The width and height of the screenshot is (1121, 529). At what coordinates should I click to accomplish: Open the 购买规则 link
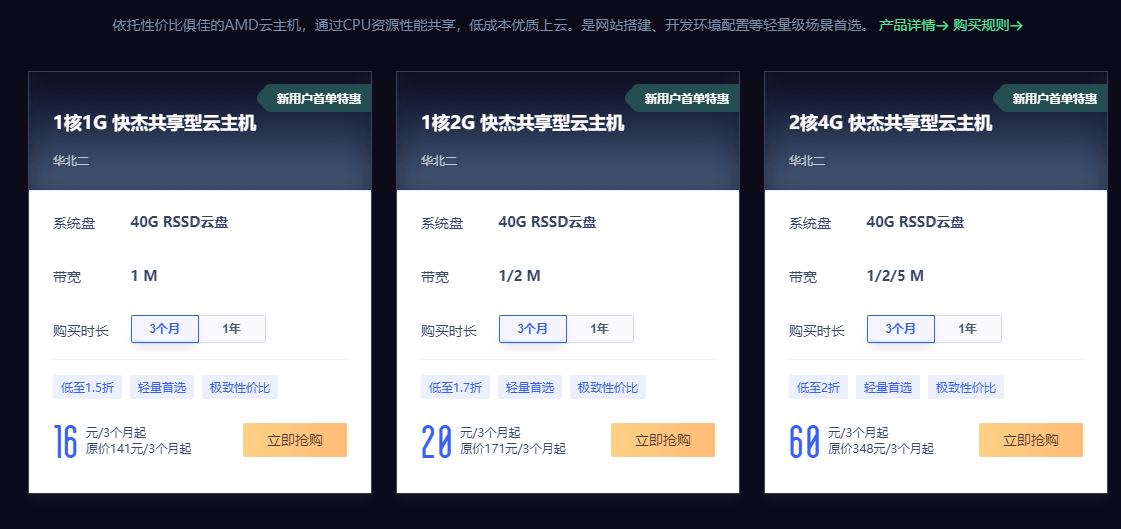point(987,25)
